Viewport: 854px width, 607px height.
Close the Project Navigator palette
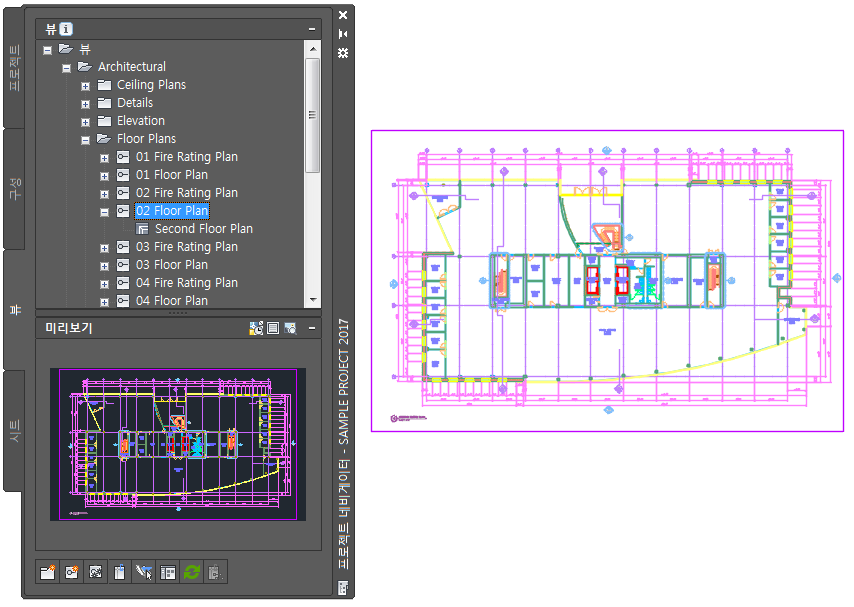coord(343,15)
